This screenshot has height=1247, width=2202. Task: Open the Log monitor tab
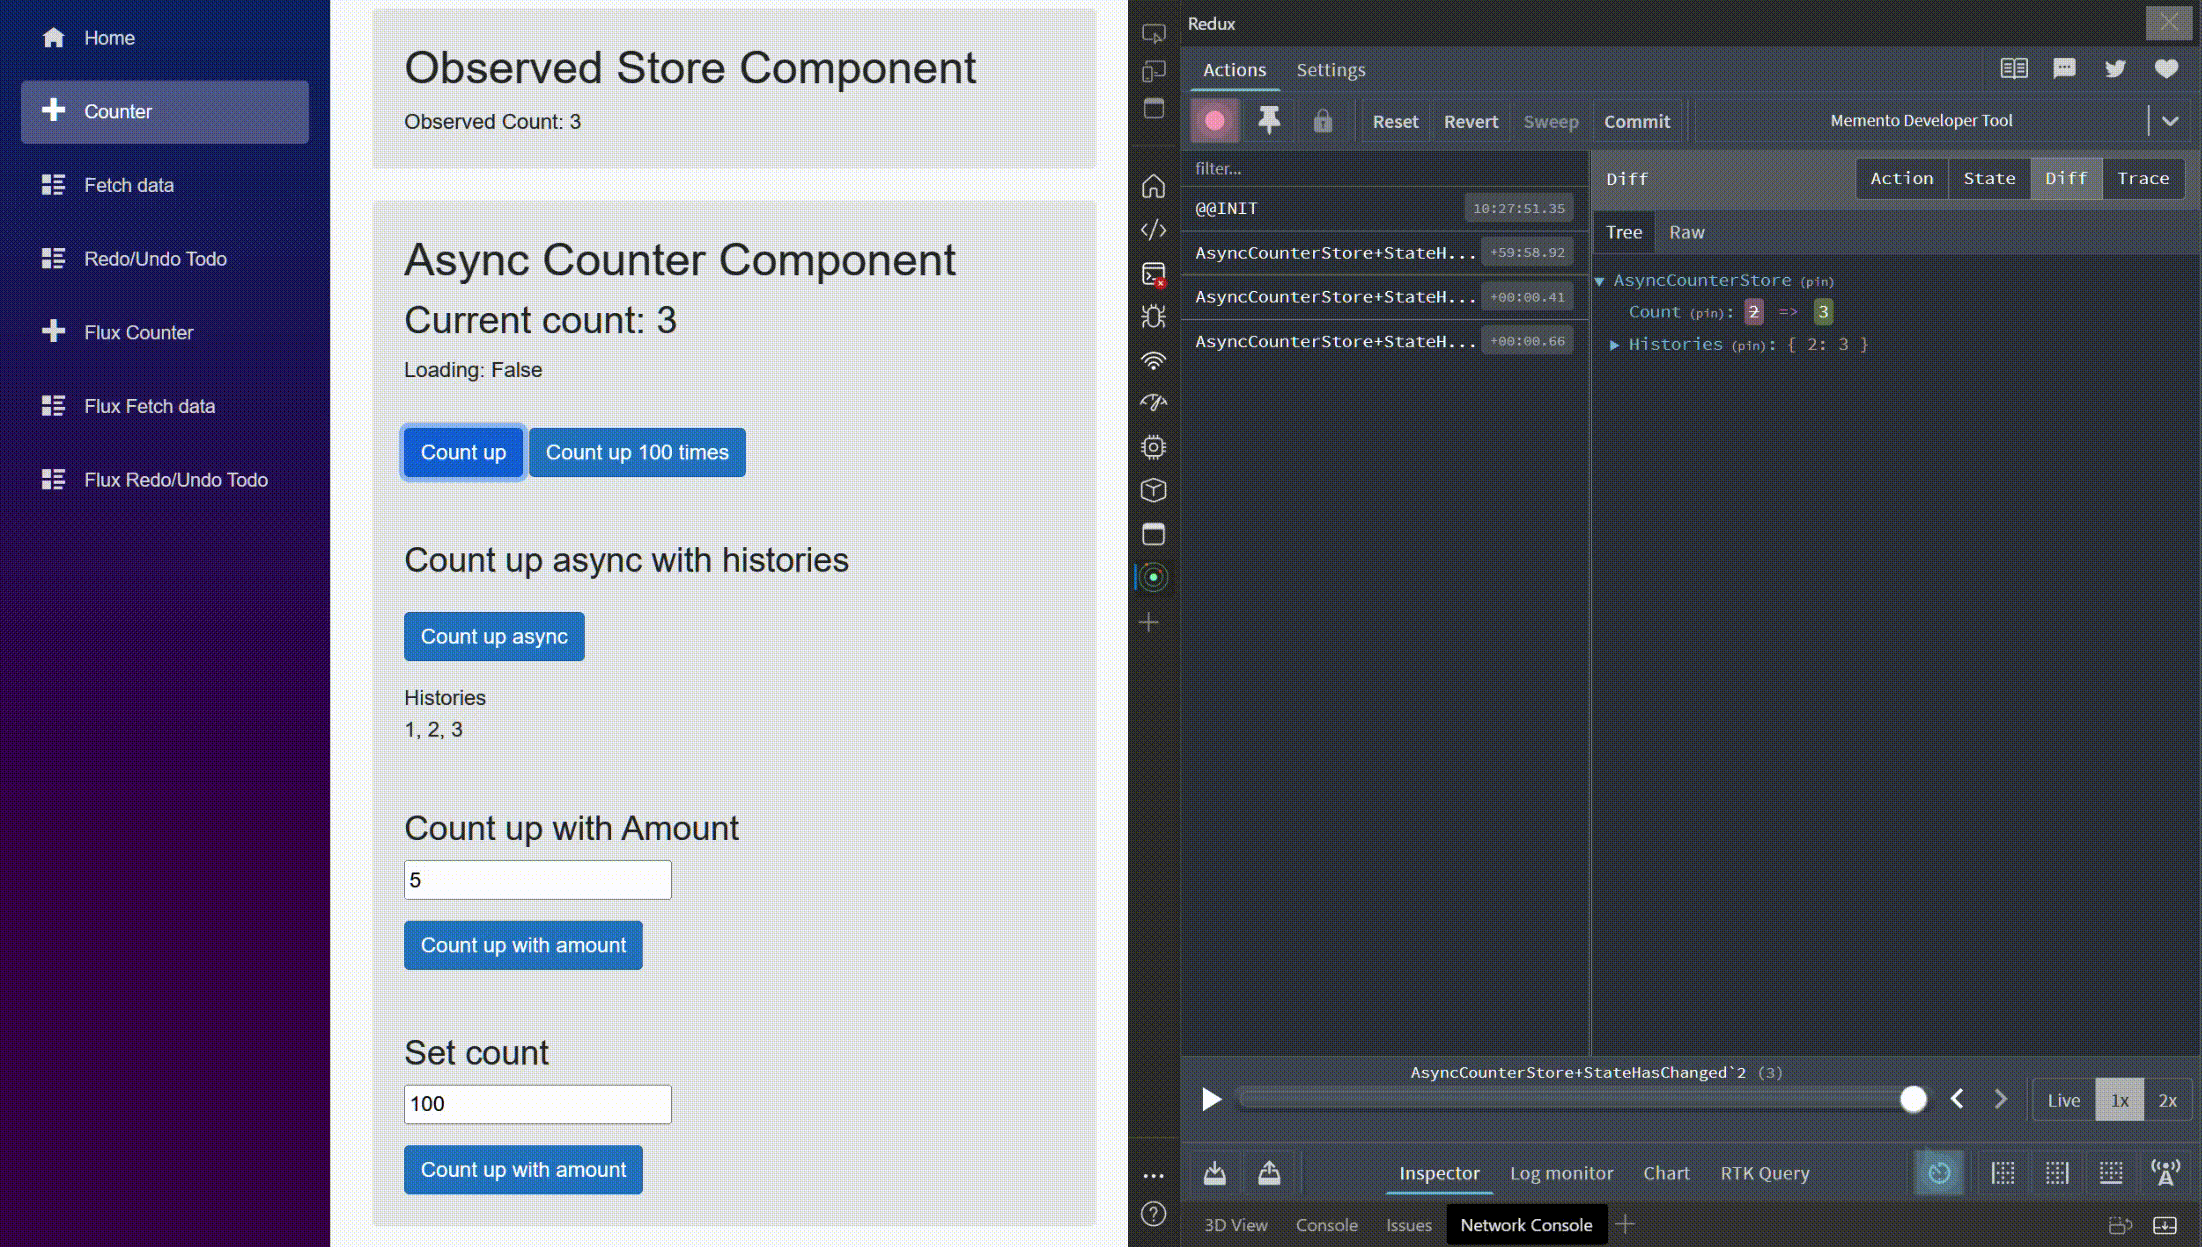[x=1561, y=1173]
